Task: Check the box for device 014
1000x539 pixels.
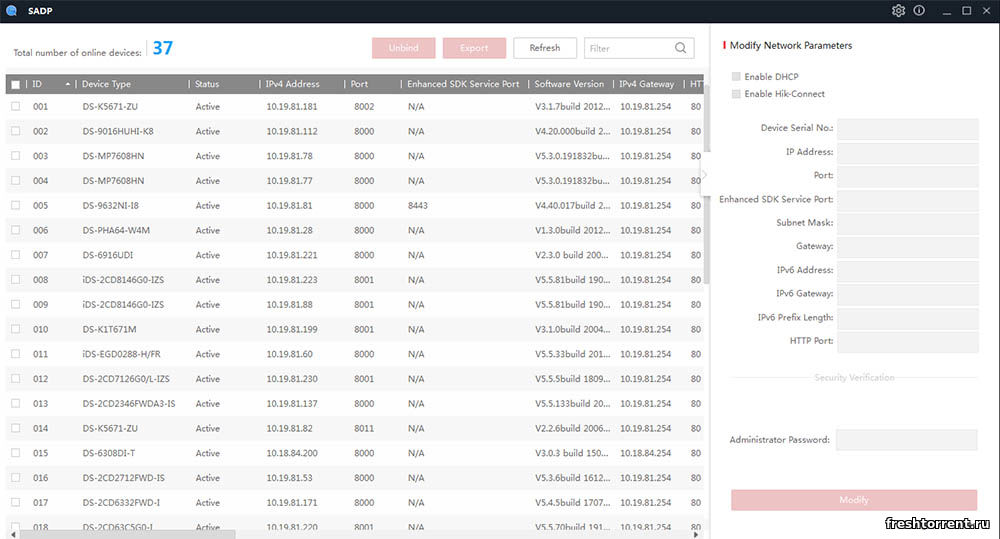Action: [15, 428]
